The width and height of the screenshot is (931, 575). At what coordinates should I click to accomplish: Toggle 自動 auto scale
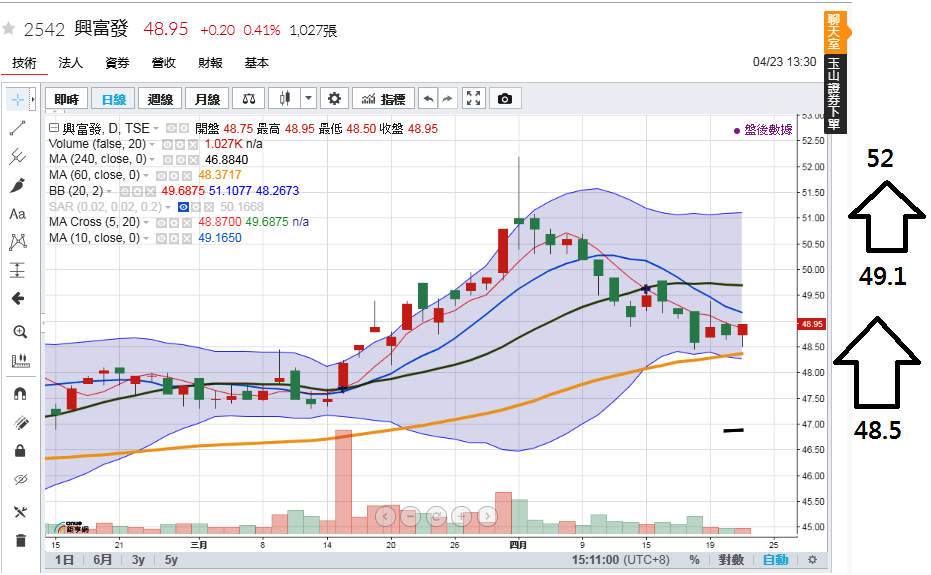coord(775,560)
